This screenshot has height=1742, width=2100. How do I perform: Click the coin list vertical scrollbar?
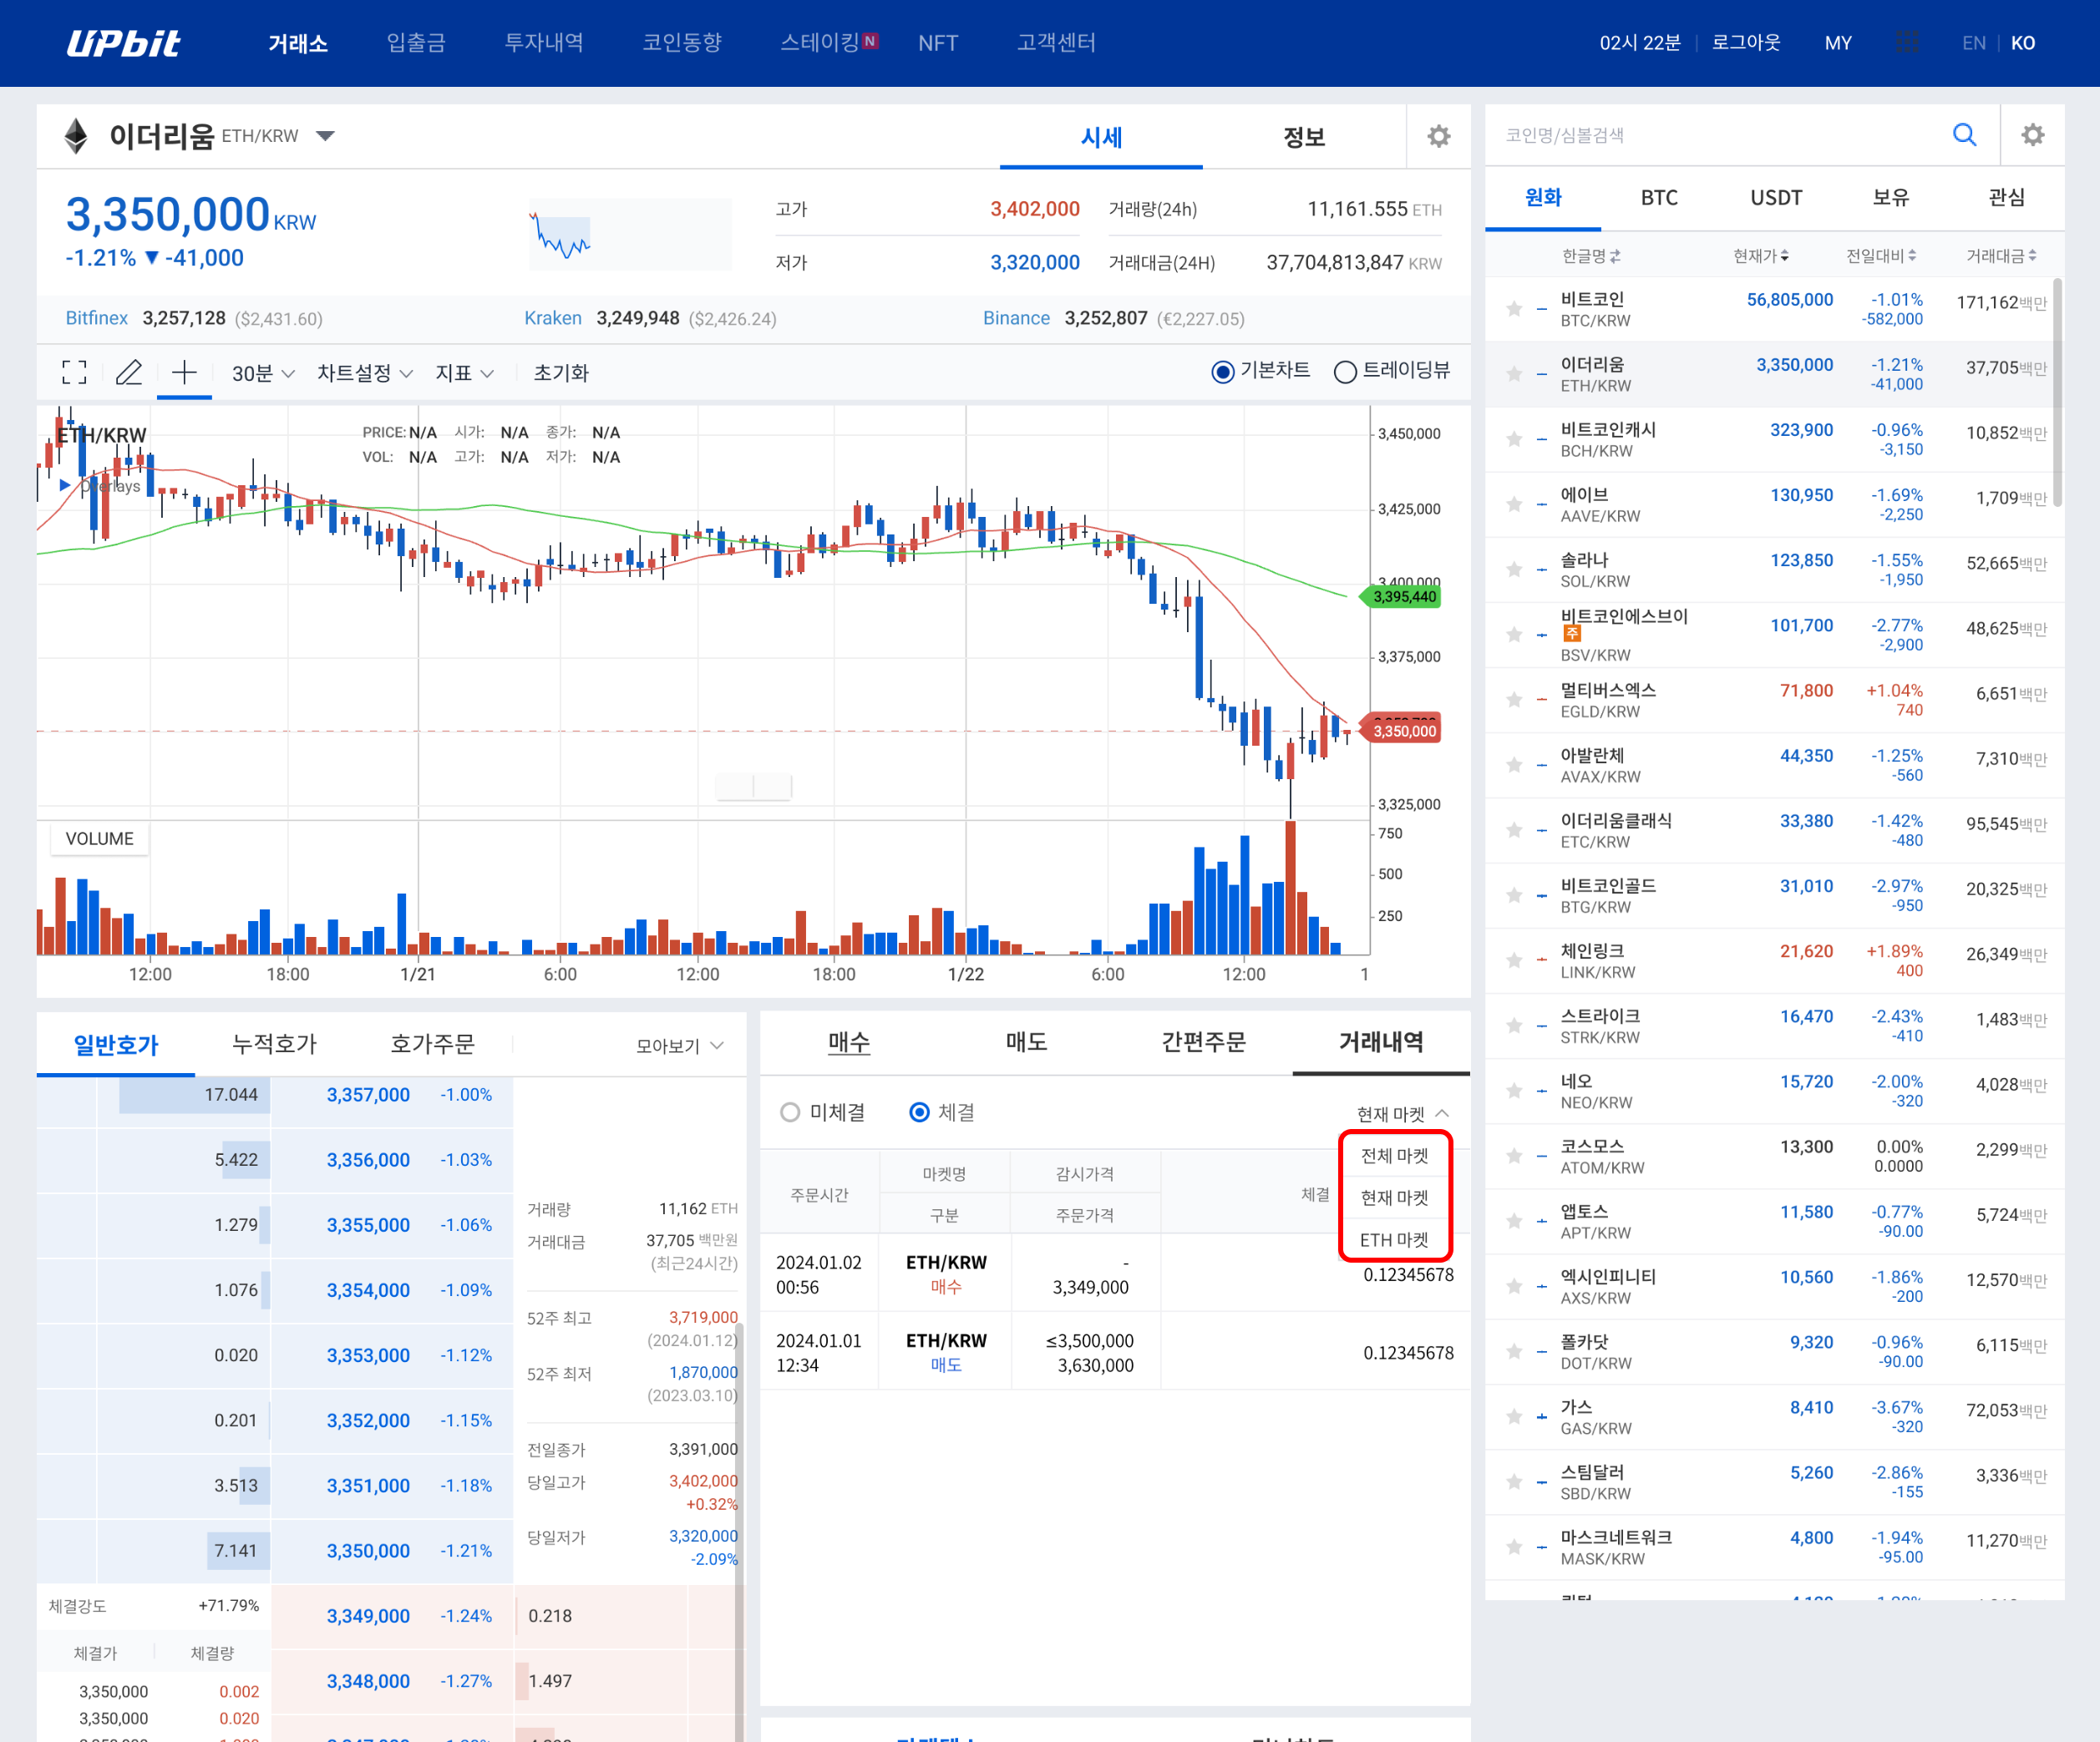point(2057,393)
